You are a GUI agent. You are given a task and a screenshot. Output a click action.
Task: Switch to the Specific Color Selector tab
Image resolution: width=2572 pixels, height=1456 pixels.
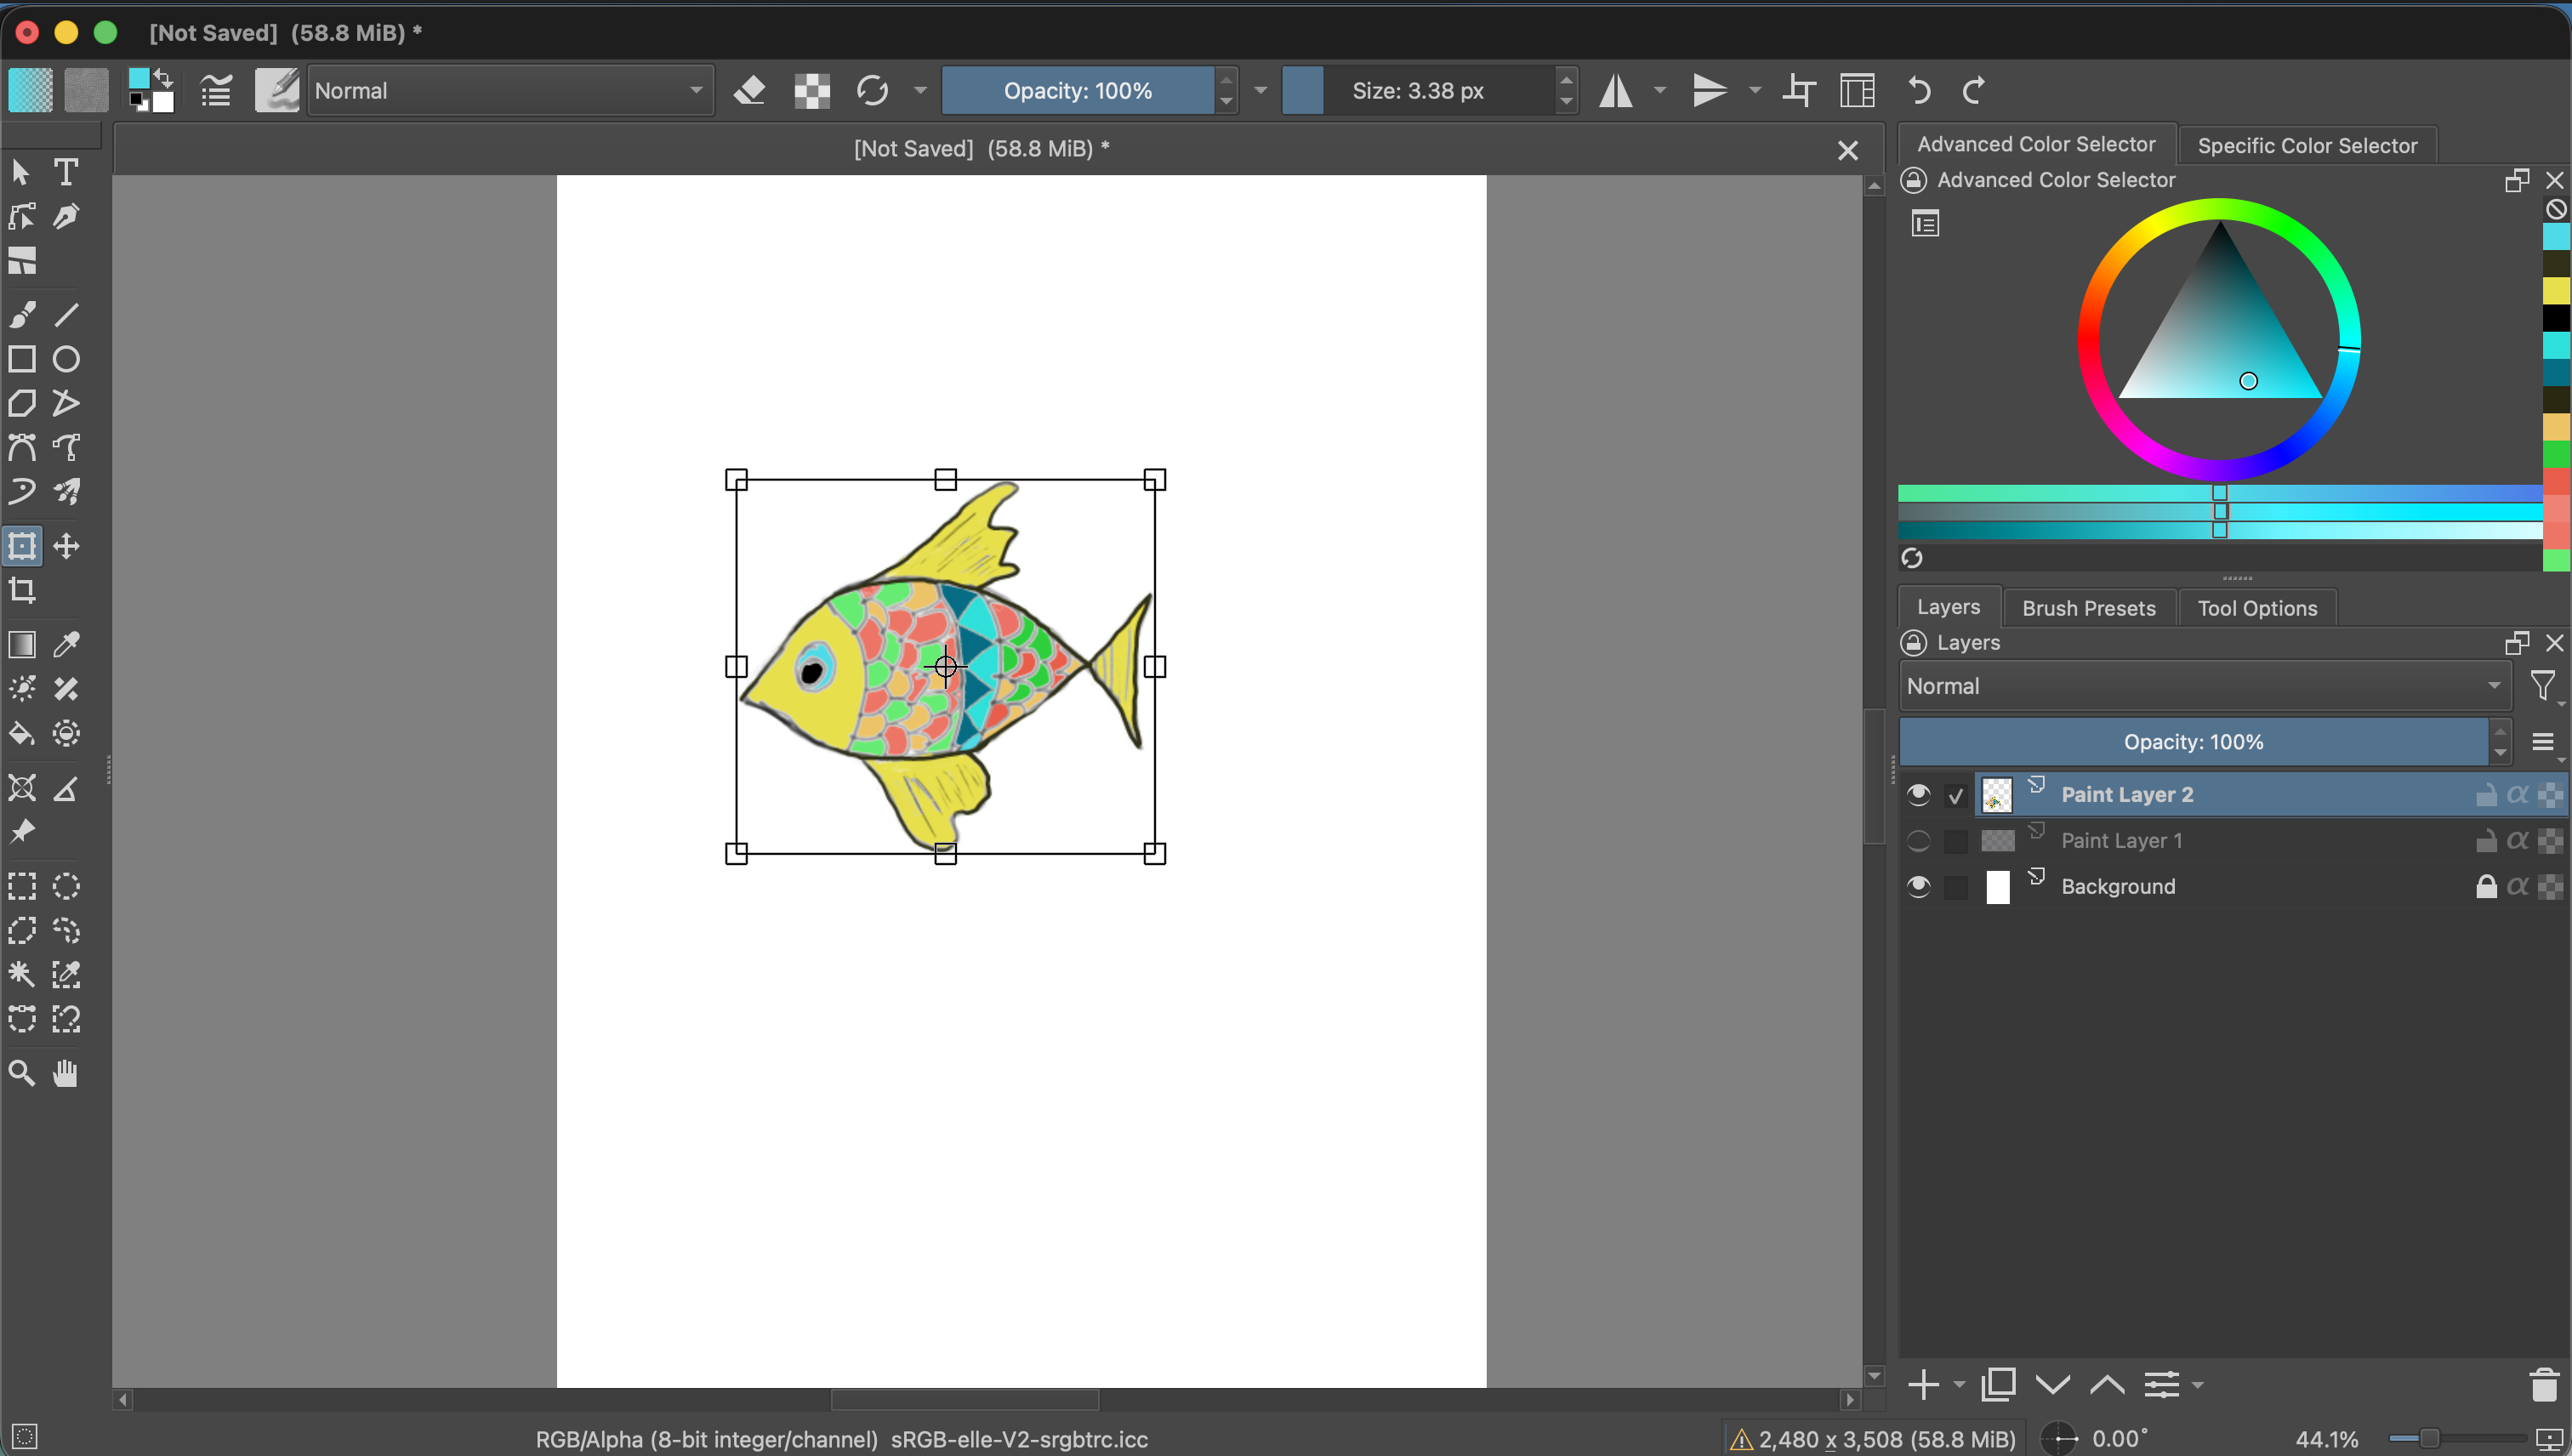[x=2307, y=146]
